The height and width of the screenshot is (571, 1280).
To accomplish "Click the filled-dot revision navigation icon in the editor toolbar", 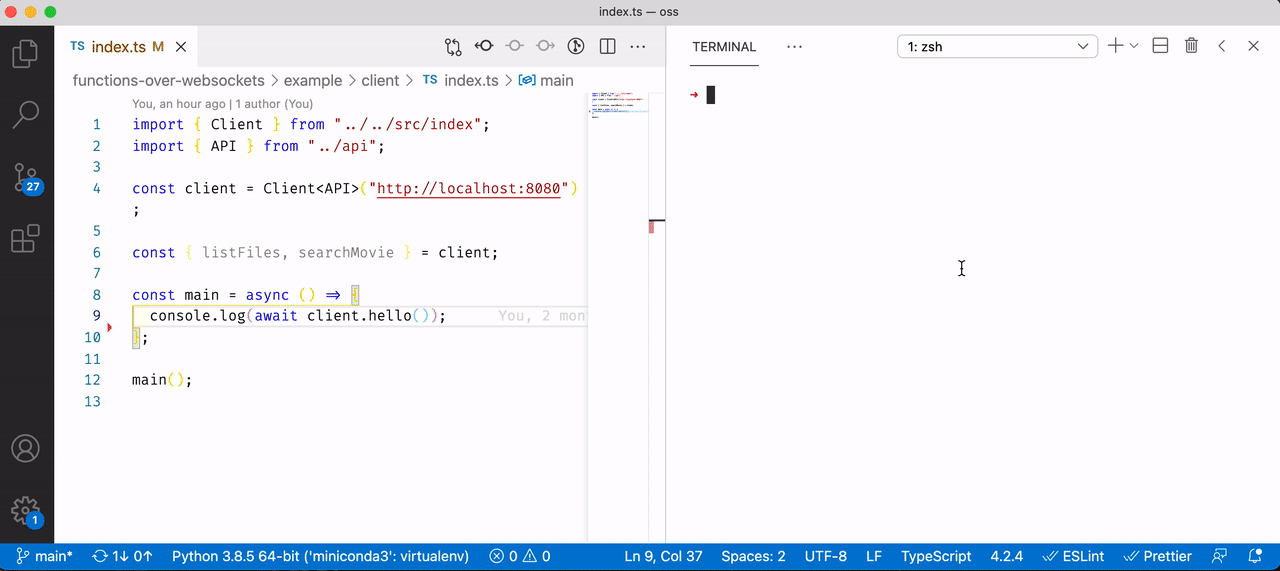I will (484, 46).
